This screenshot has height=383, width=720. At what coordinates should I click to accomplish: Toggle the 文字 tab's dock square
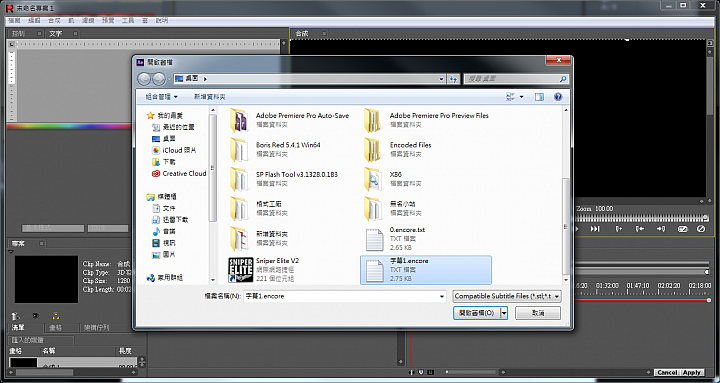75,33
